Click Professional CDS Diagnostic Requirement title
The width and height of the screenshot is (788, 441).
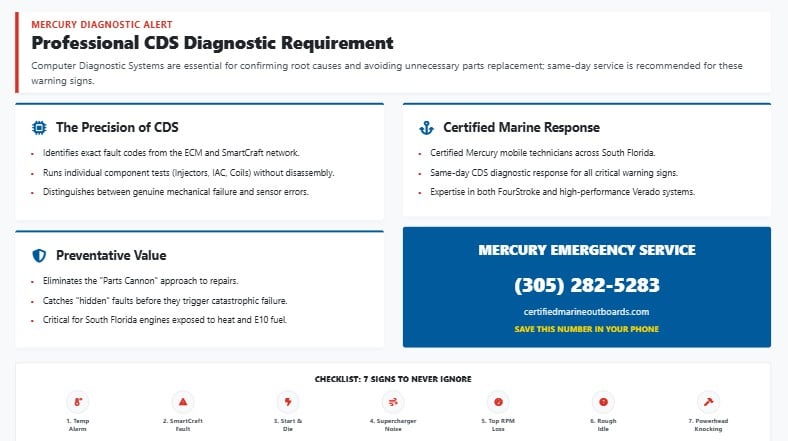point(212,43)
